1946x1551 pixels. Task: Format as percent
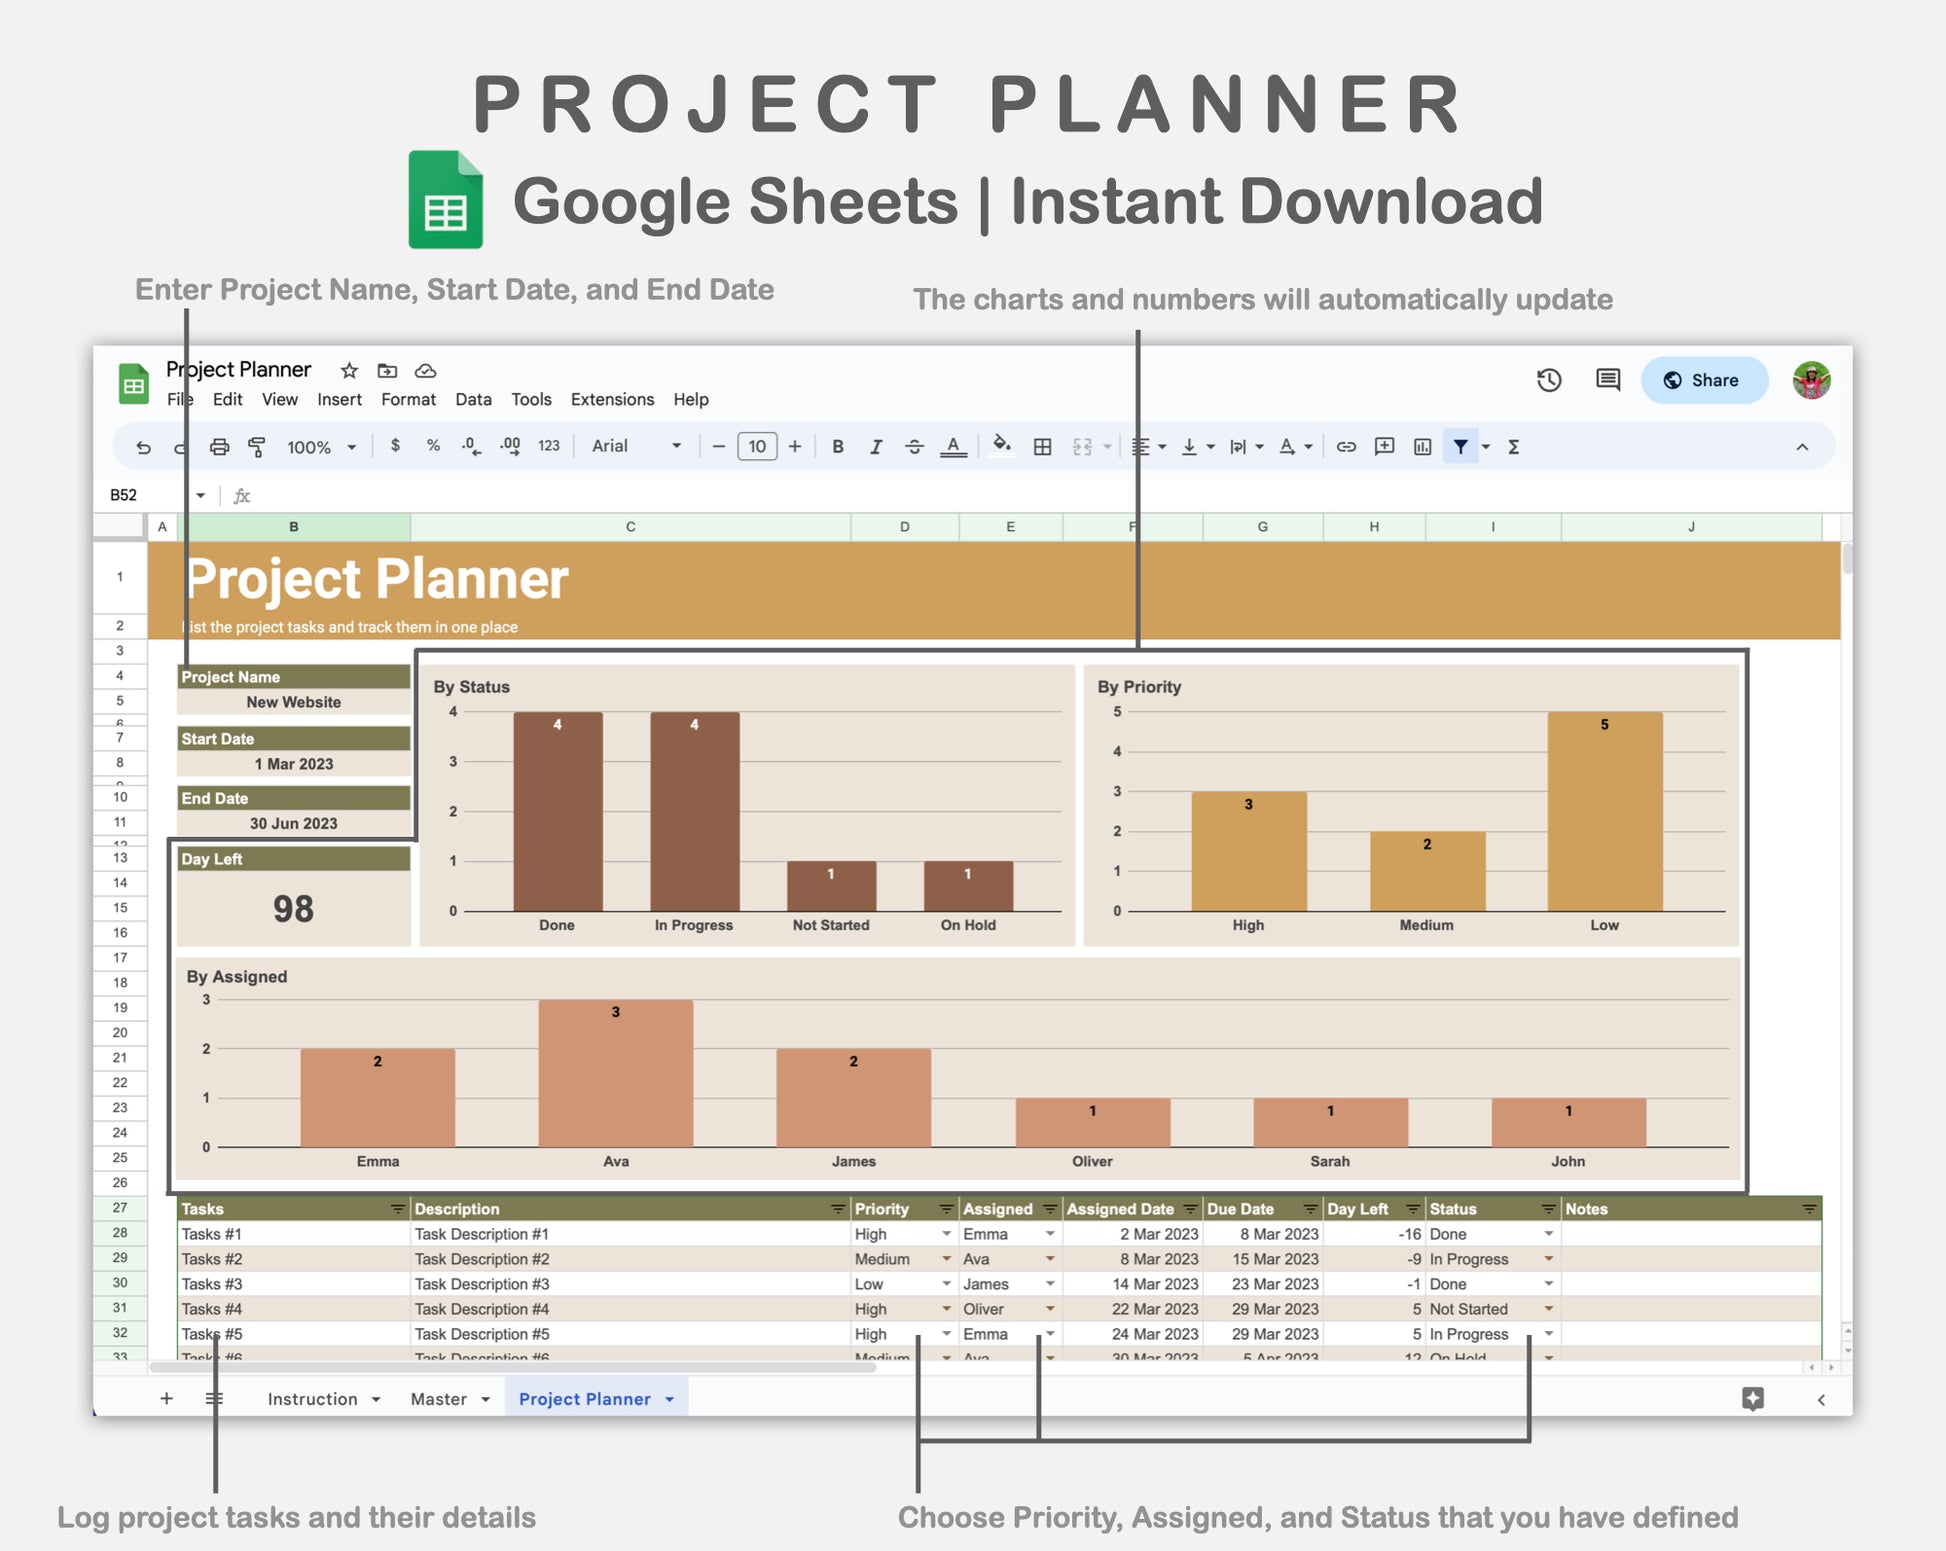point(433,446)
